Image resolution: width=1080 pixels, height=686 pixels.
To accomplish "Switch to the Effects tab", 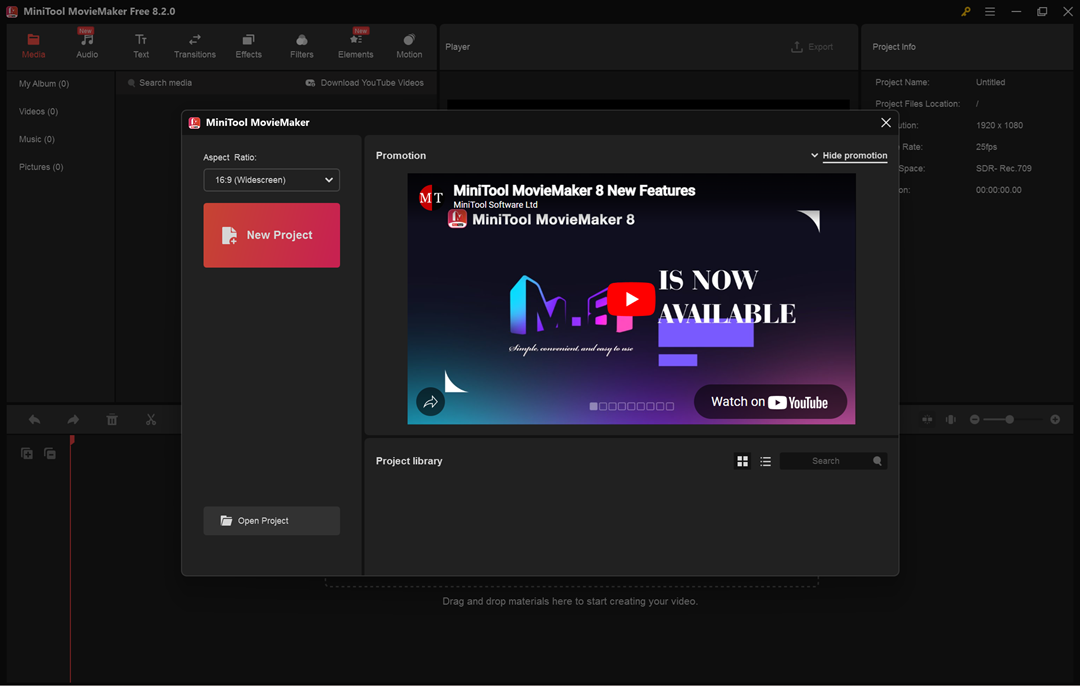I will 248,46.
